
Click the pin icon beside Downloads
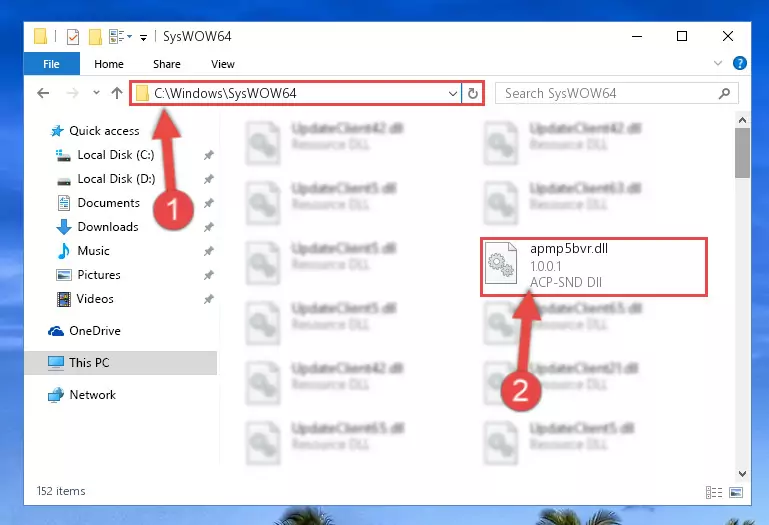[209, 227]
